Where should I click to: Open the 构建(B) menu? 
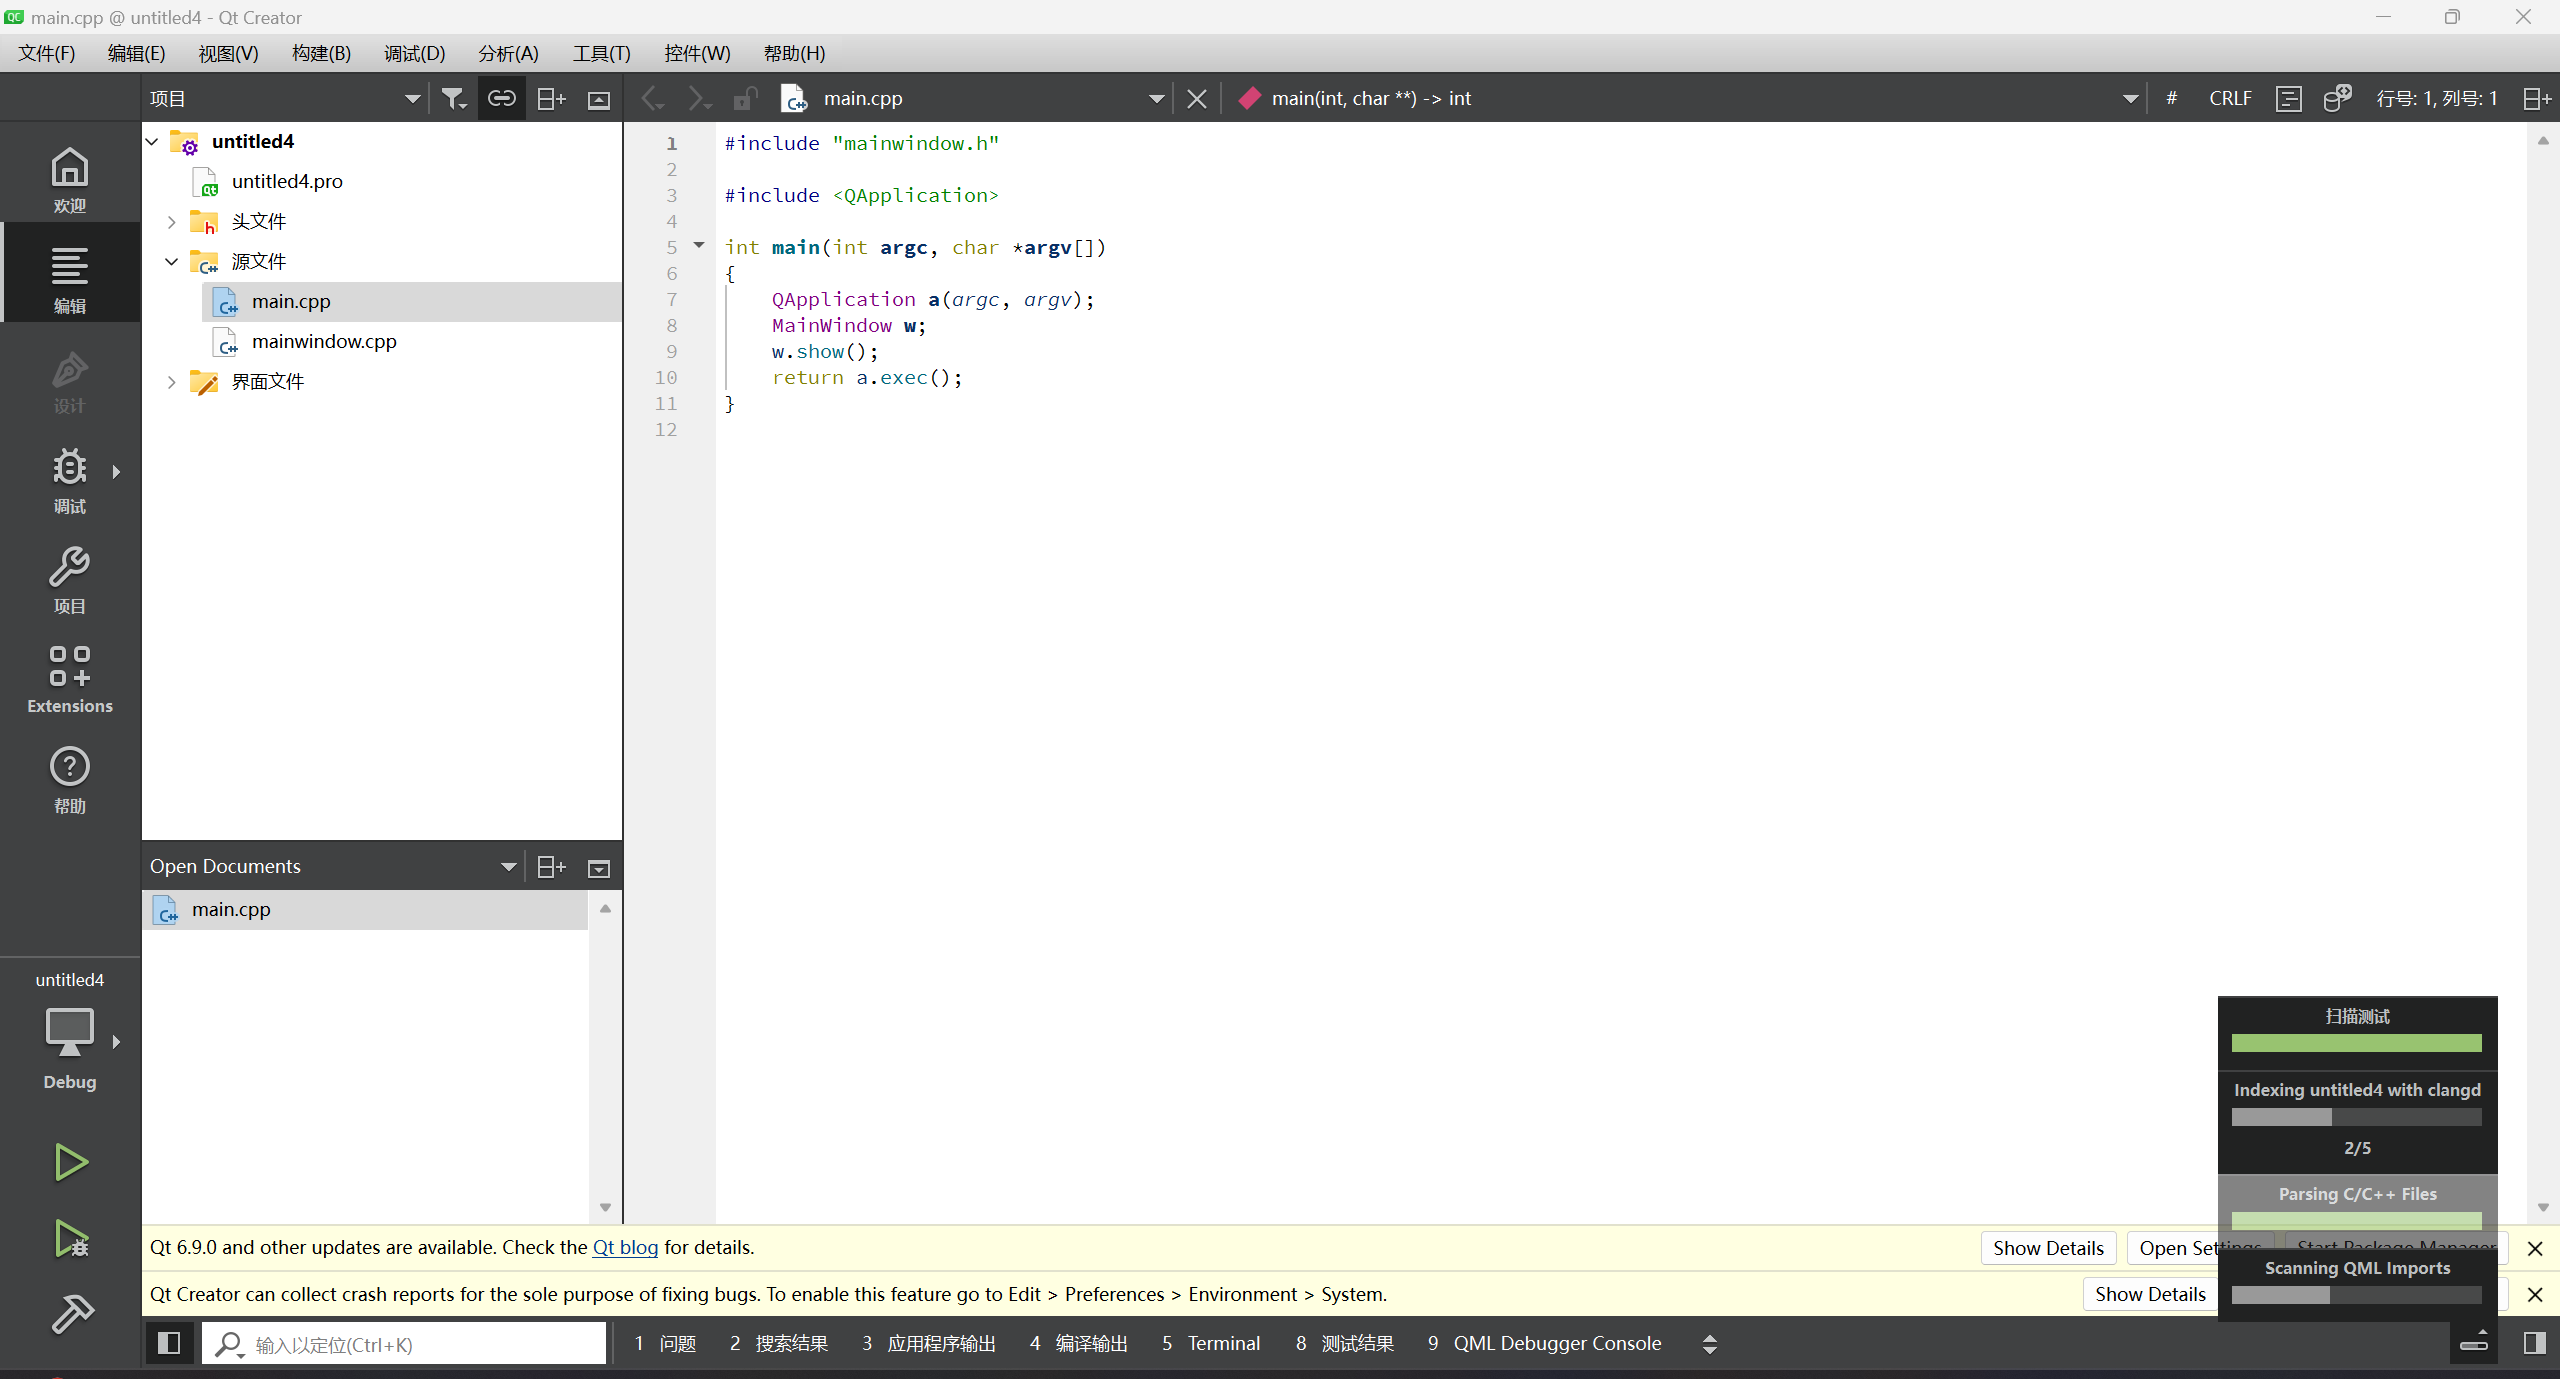(321, 53)
